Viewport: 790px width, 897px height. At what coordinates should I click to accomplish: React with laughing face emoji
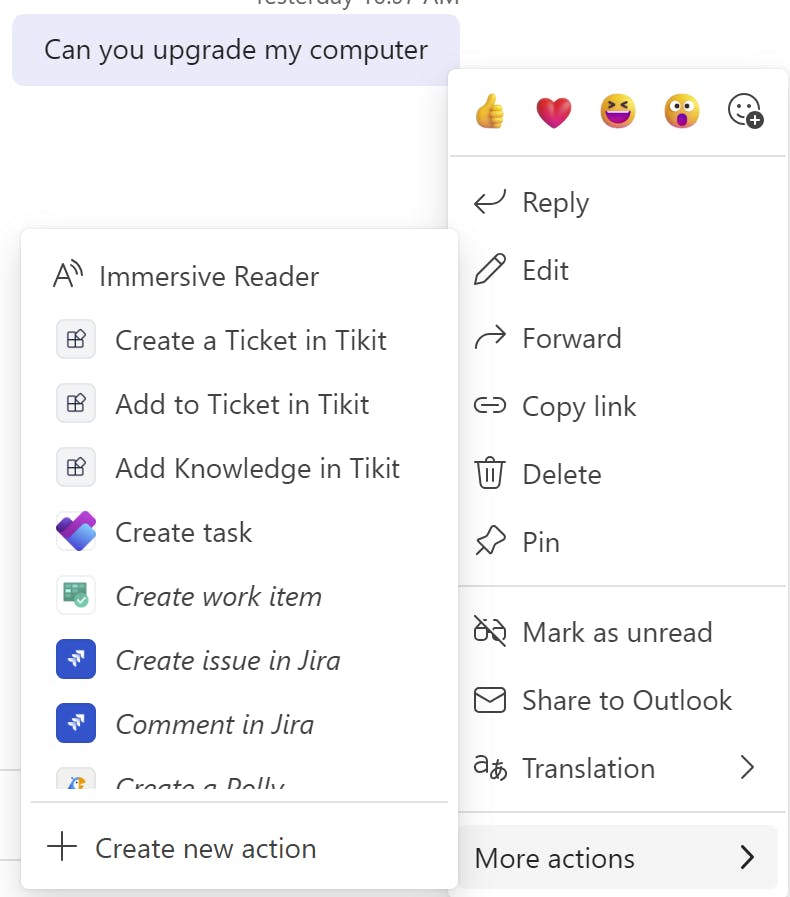pos(617,111)
